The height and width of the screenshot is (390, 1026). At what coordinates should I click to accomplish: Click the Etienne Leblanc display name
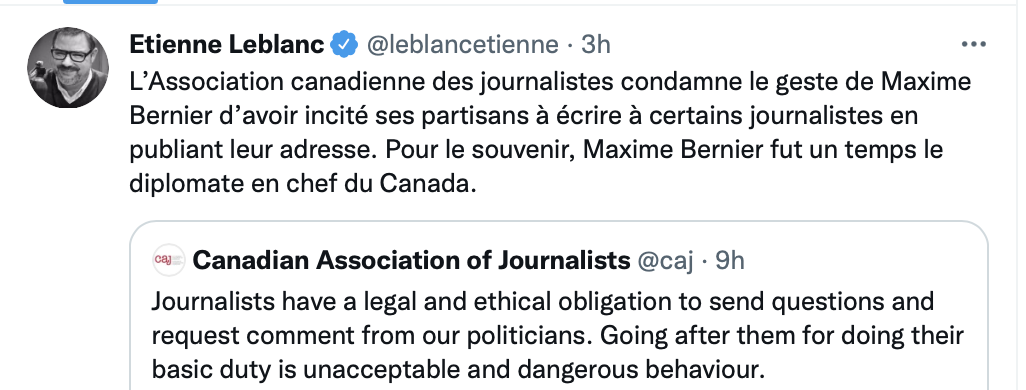[x=226, y=44]
